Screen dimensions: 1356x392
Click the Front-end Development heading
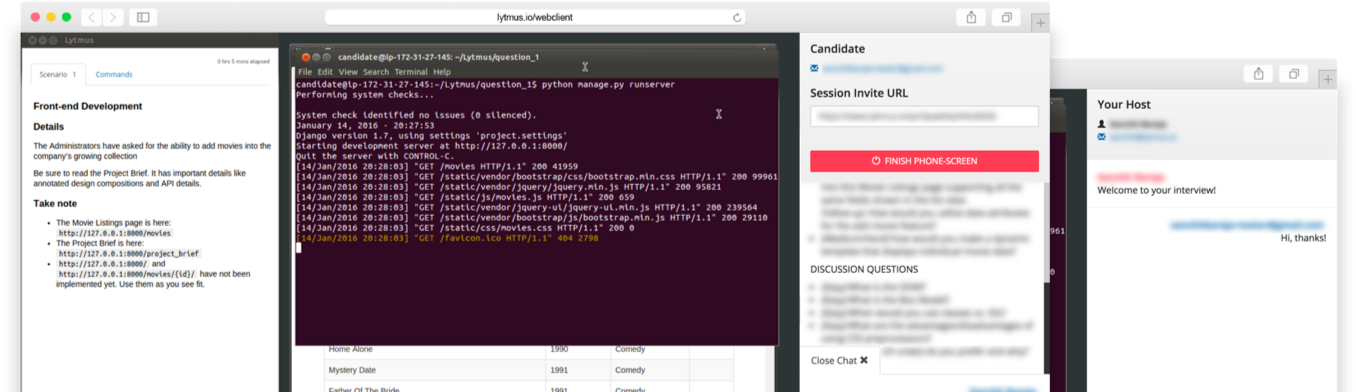[88, 106]
